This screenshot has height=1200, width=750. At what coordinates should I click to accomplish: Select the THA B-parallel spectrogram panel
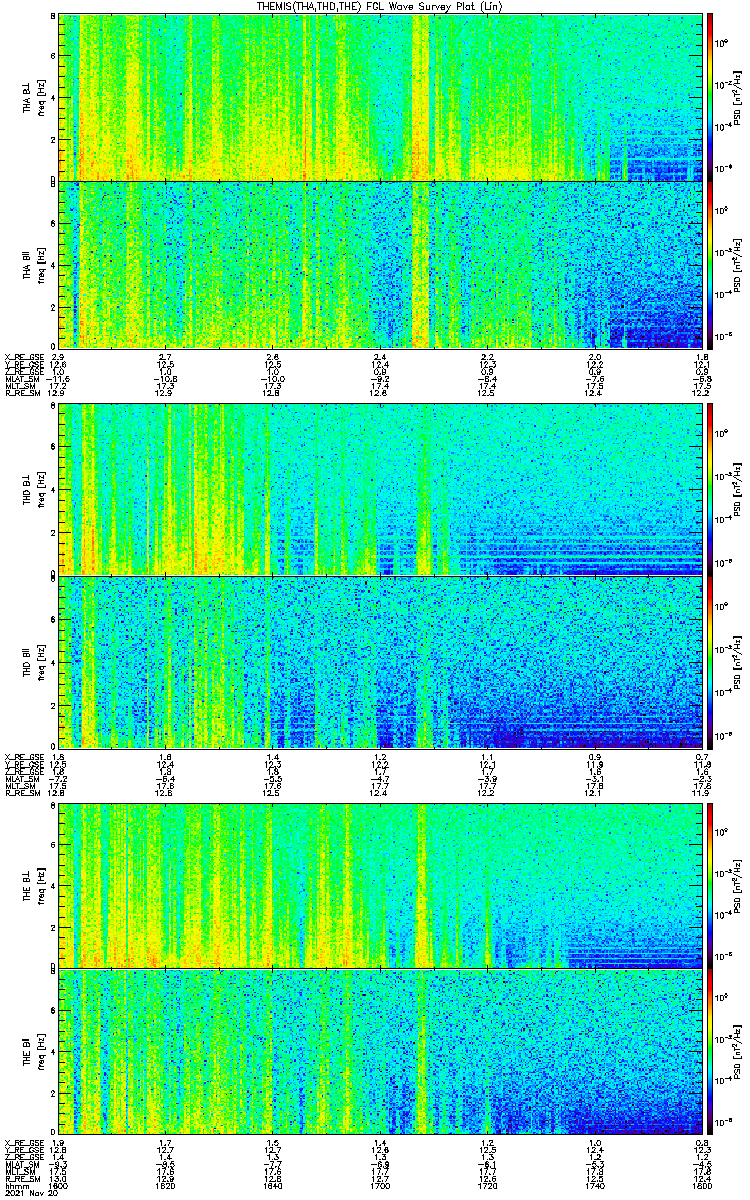(x=380, y=264)
